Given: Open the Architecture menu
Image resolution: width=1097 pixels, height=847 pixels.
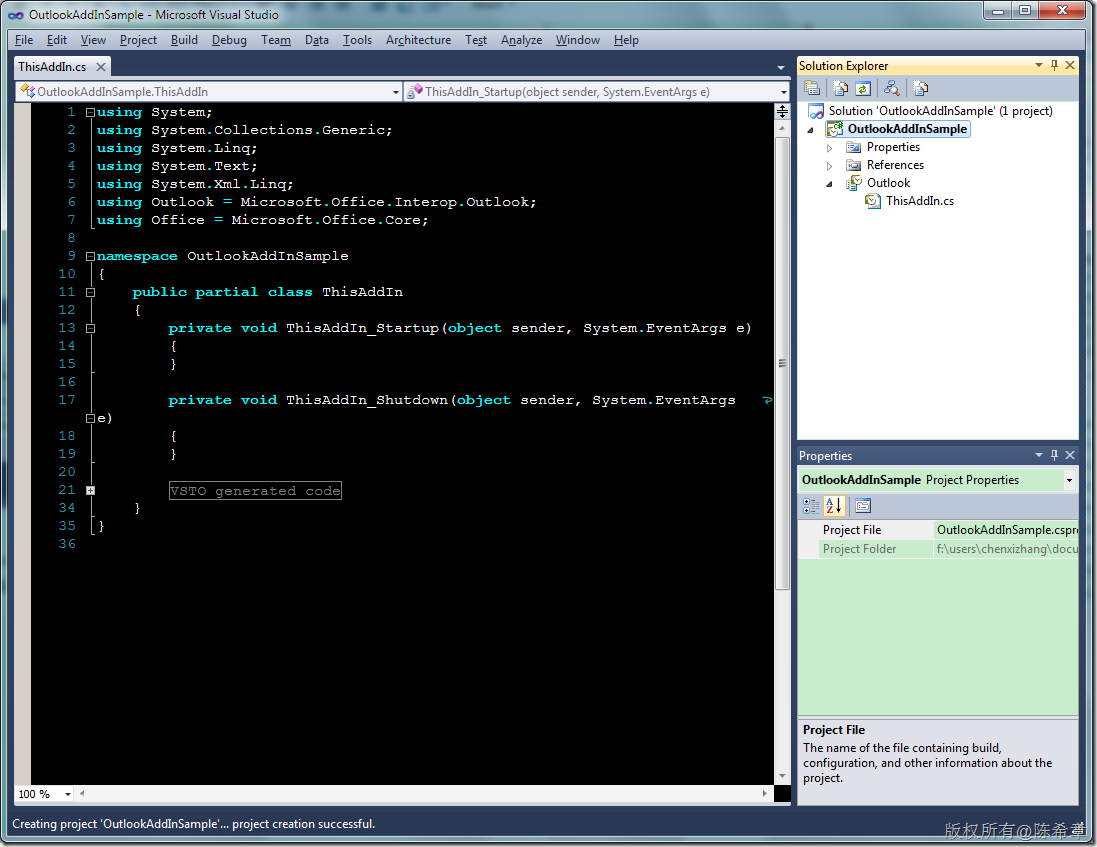Looking at the screenshot, I should coord(418,40).
